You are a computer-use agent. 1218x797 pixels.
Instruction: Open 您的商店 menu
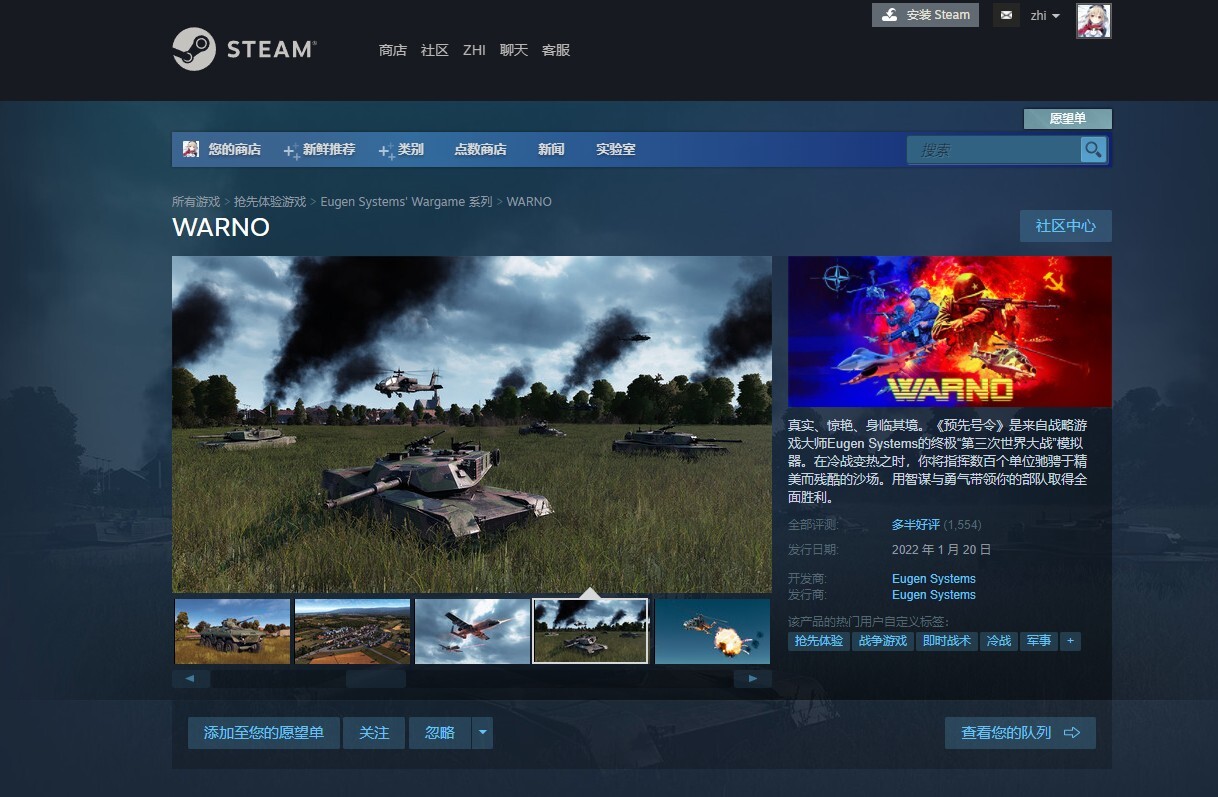coord(234,150)
